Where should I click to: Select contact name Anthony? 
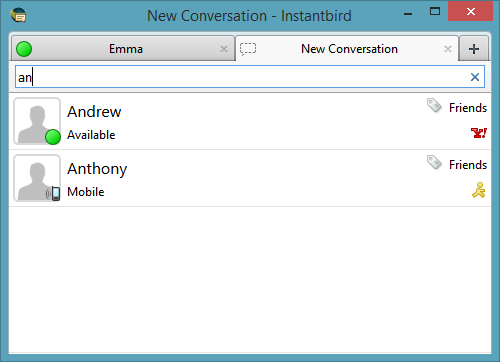97,169
